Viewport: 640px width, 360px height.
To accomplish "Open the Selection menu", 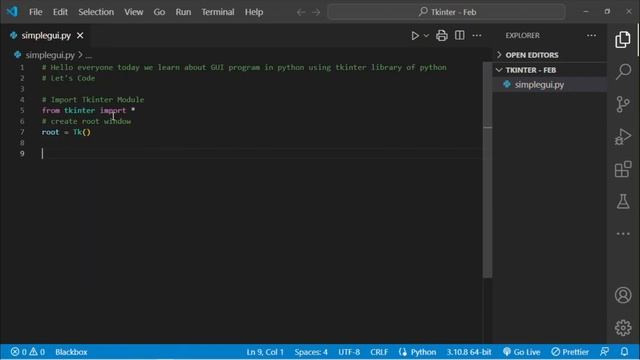I will (x=96, y=12).
